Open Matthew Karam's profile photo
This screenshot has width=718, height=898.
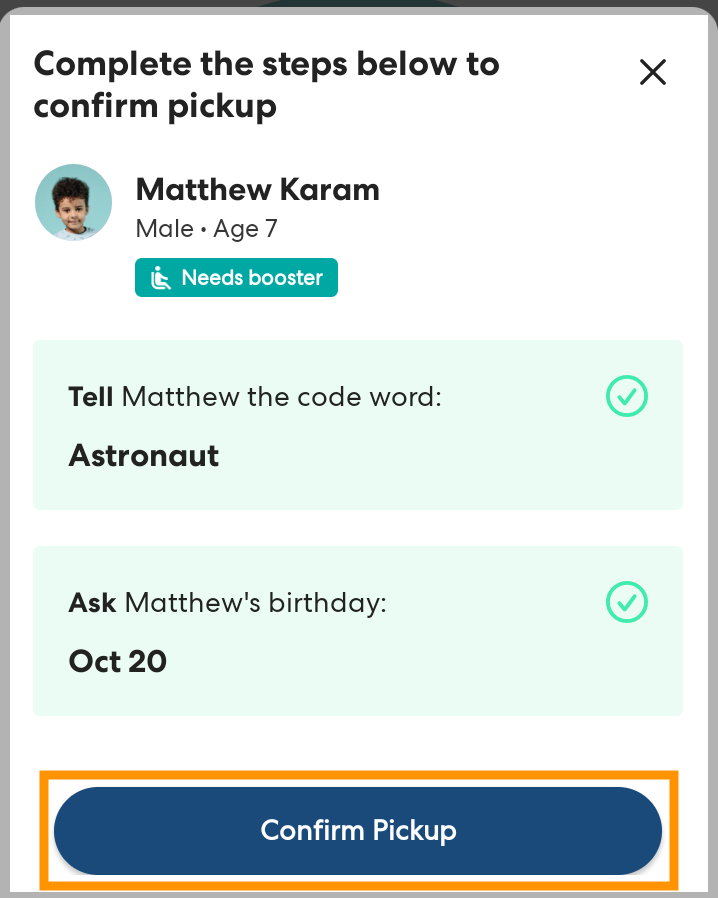73,202
